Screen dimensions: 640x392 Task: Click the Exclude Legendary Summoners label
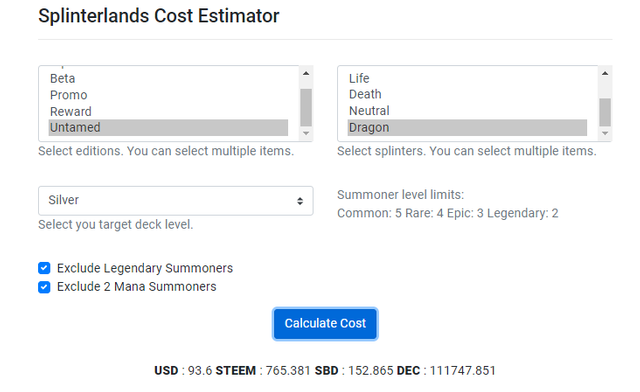pyautogui.click(x=145, y=268)
